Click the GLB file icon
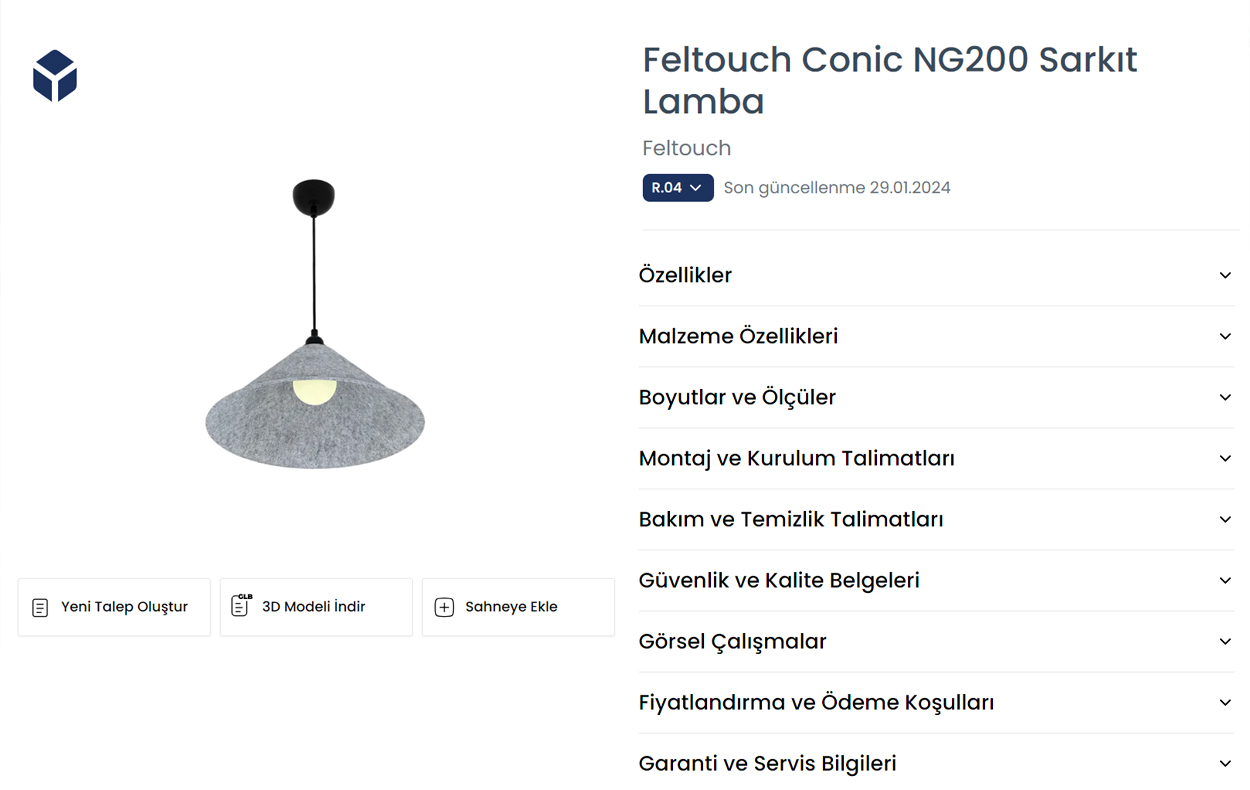 coord(240,606)
